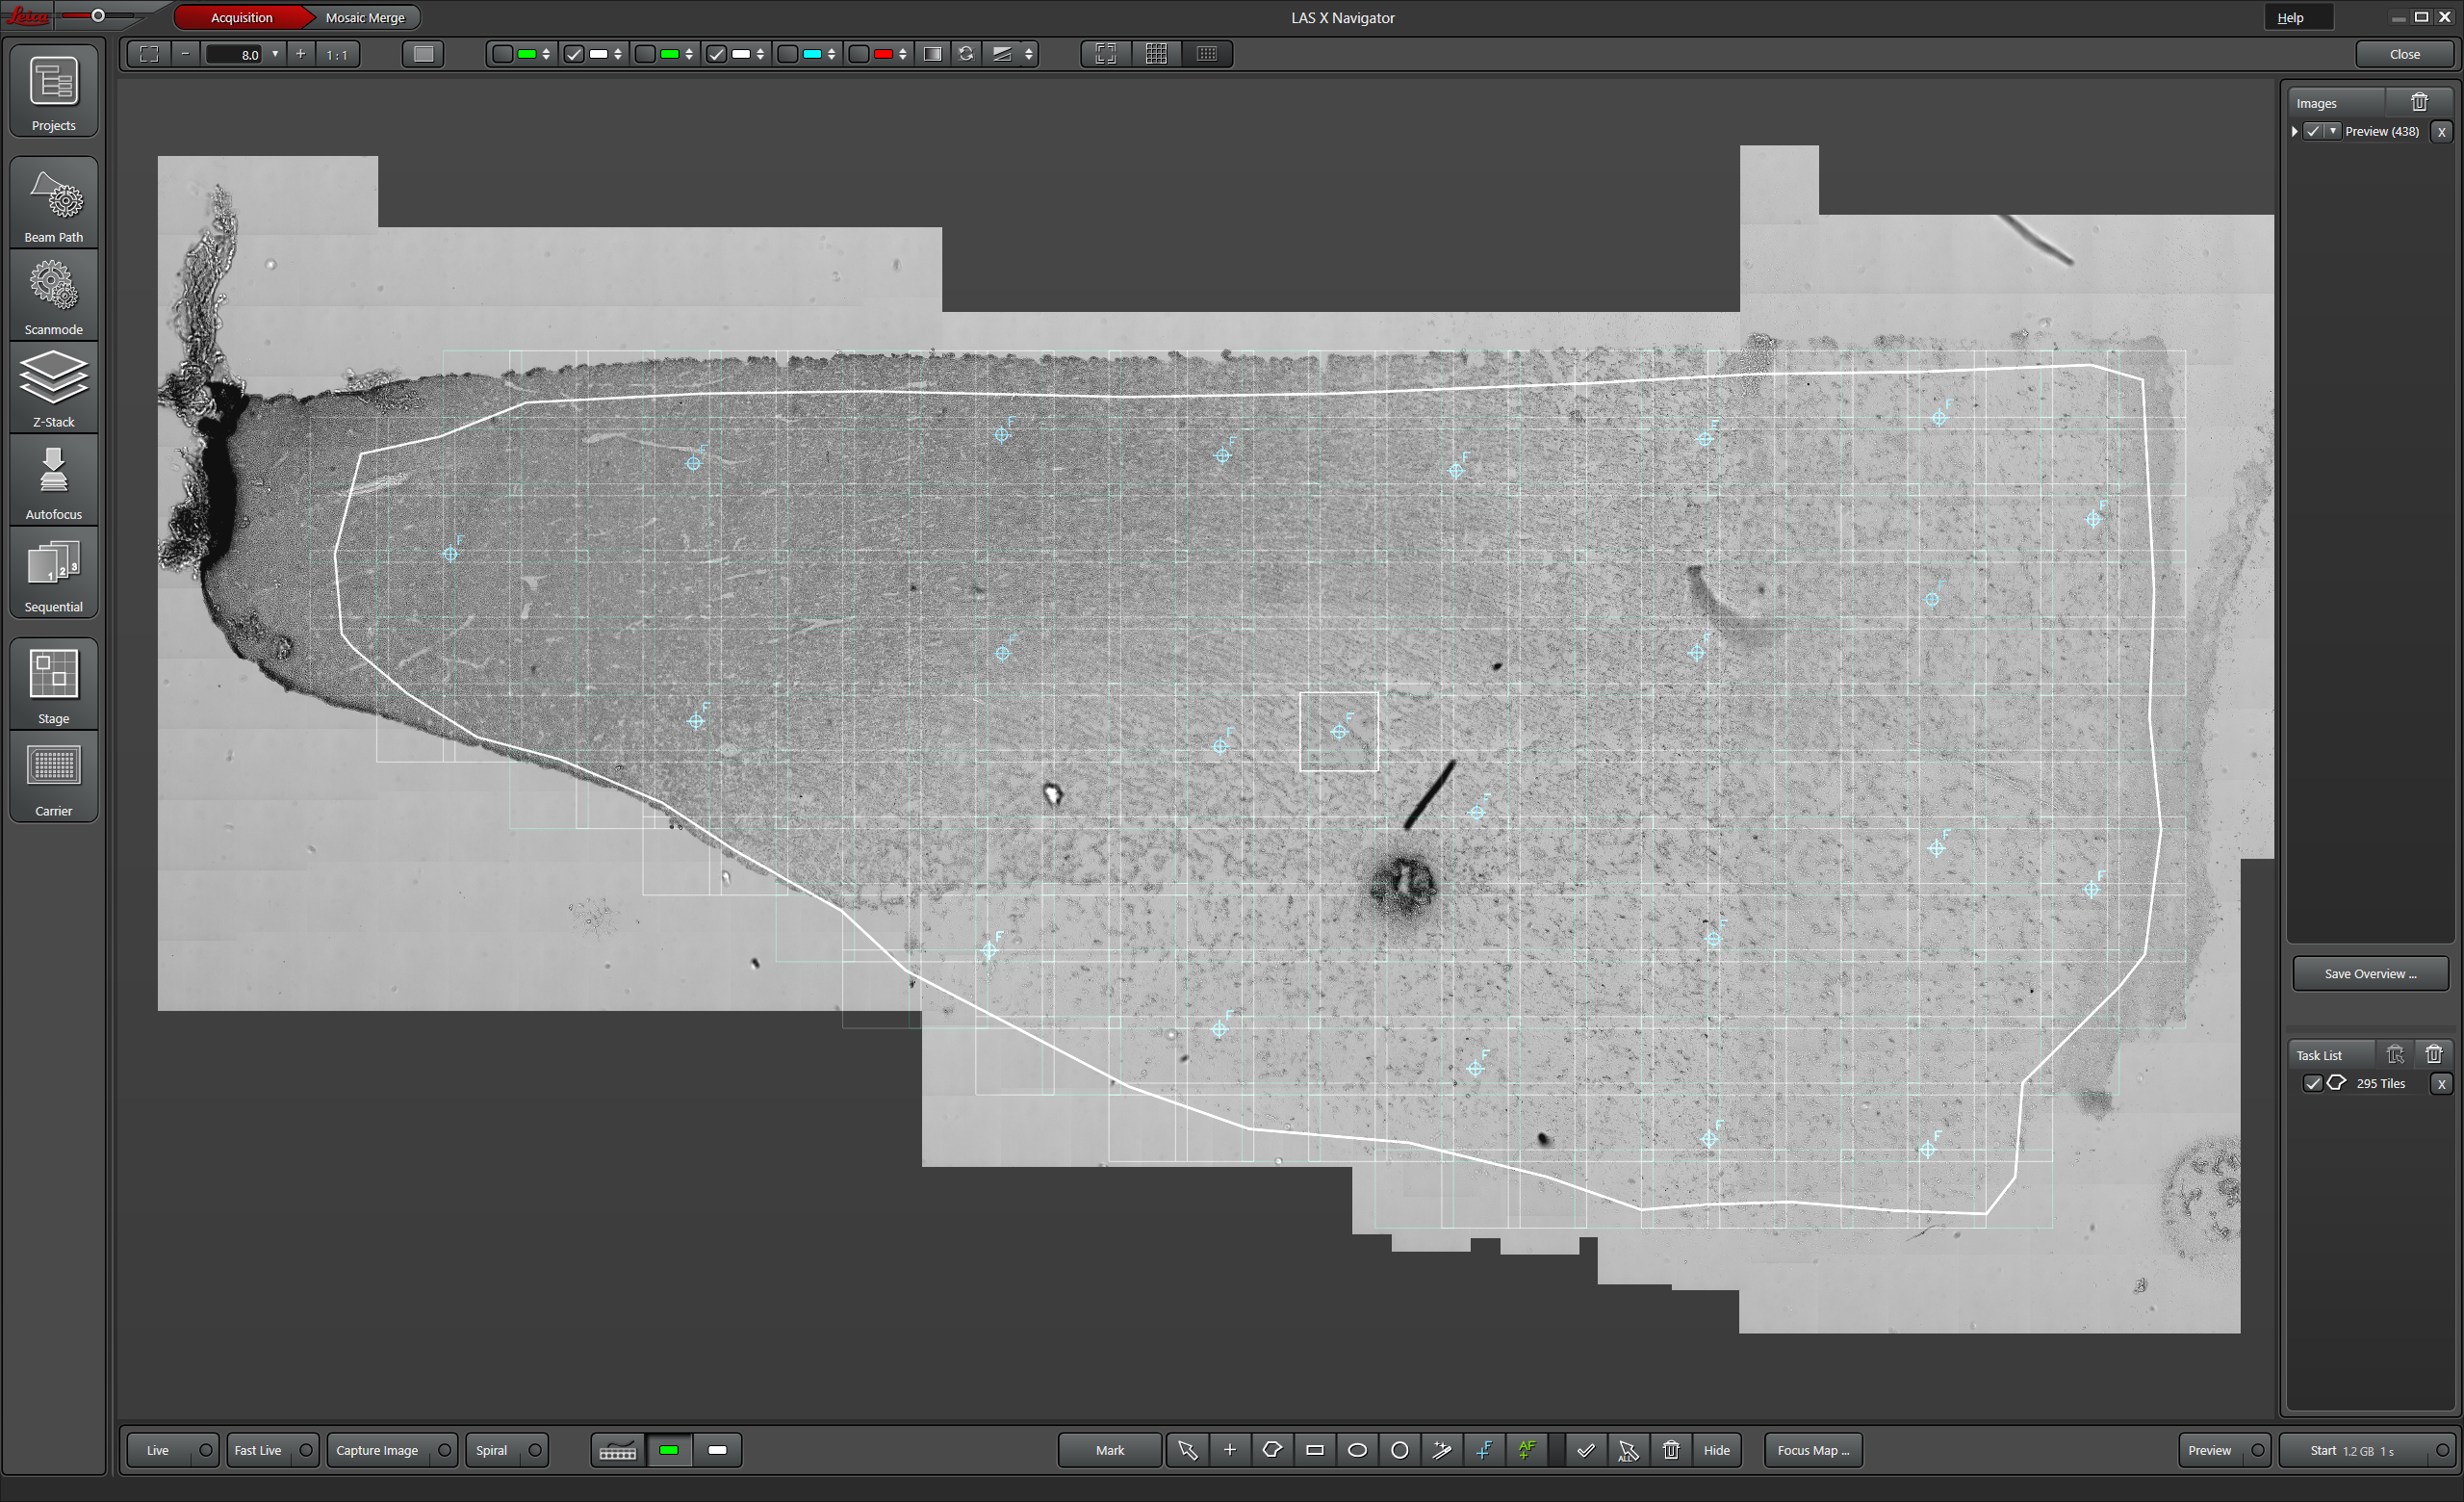The image size is (2464, 1502).
Task: Open the Preview image options dropdown arrow
Action: coord(2333,131)
